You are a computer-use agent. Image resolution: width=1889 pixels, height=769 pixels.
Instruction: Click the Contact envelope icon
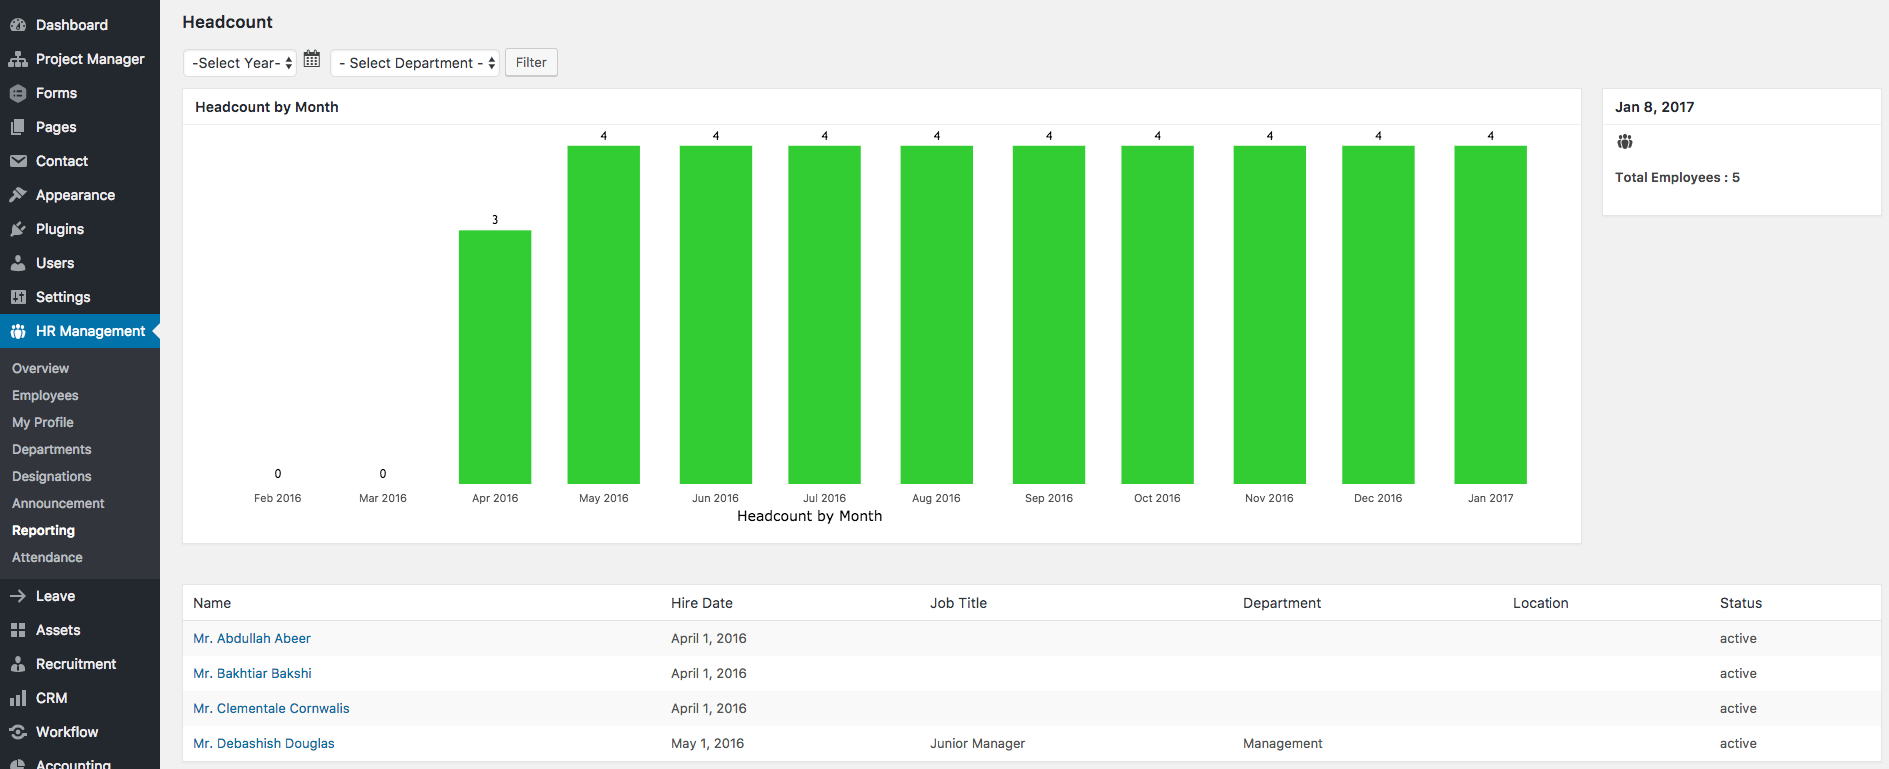point(18,161)
